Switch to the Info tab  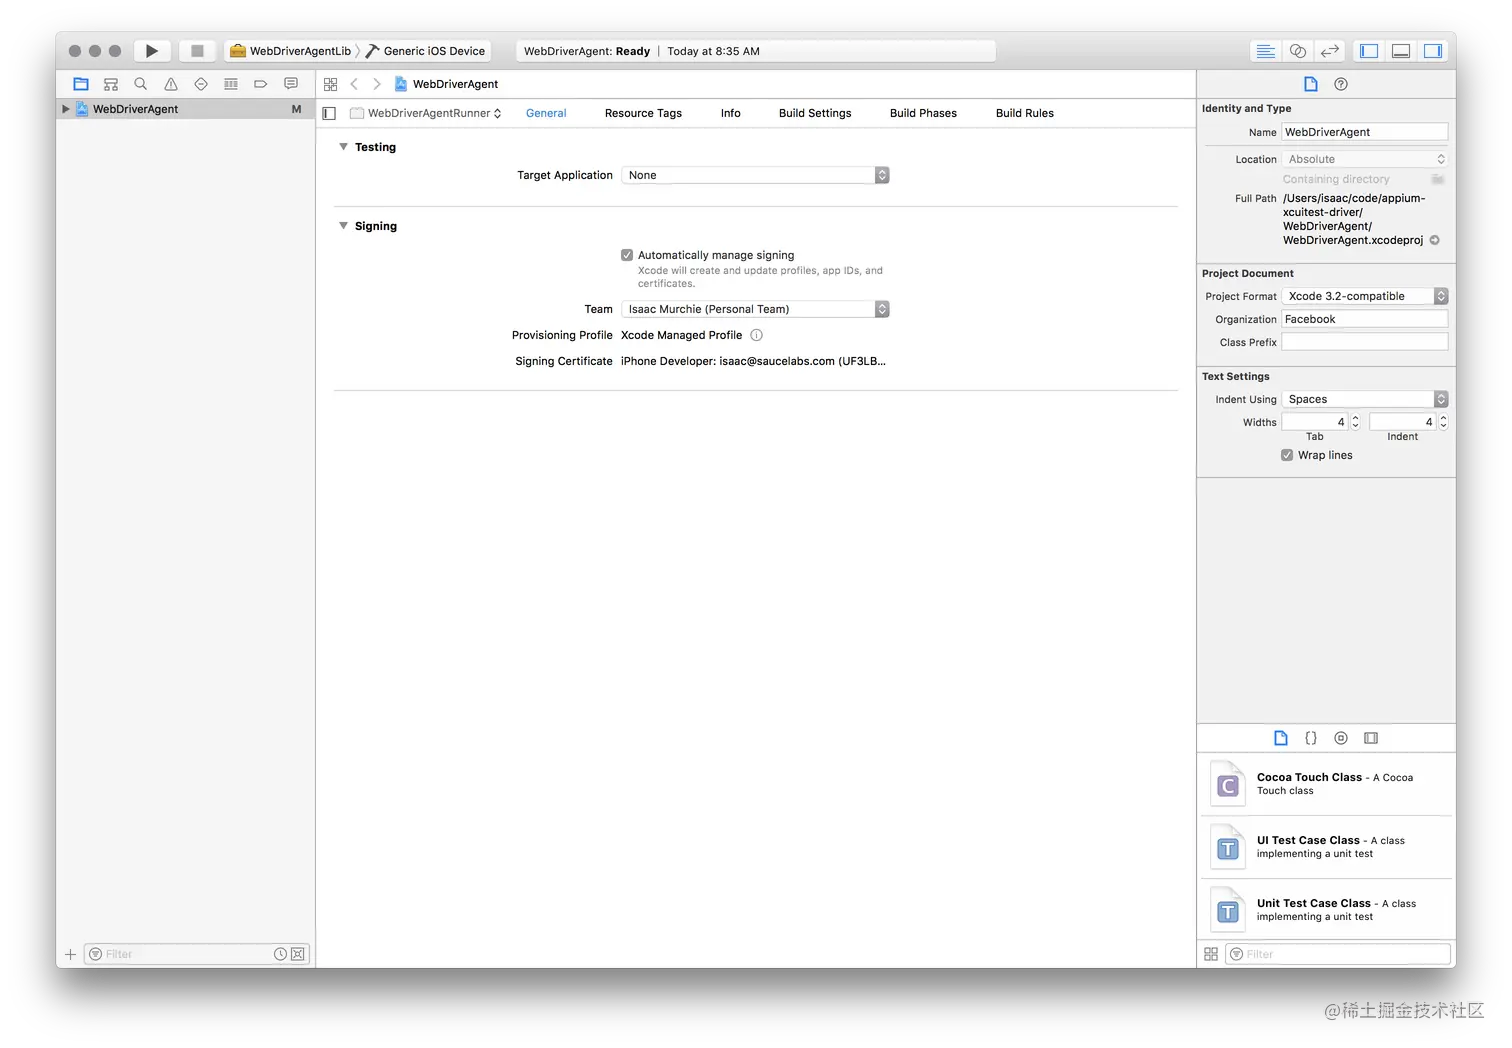coord(731,114)
